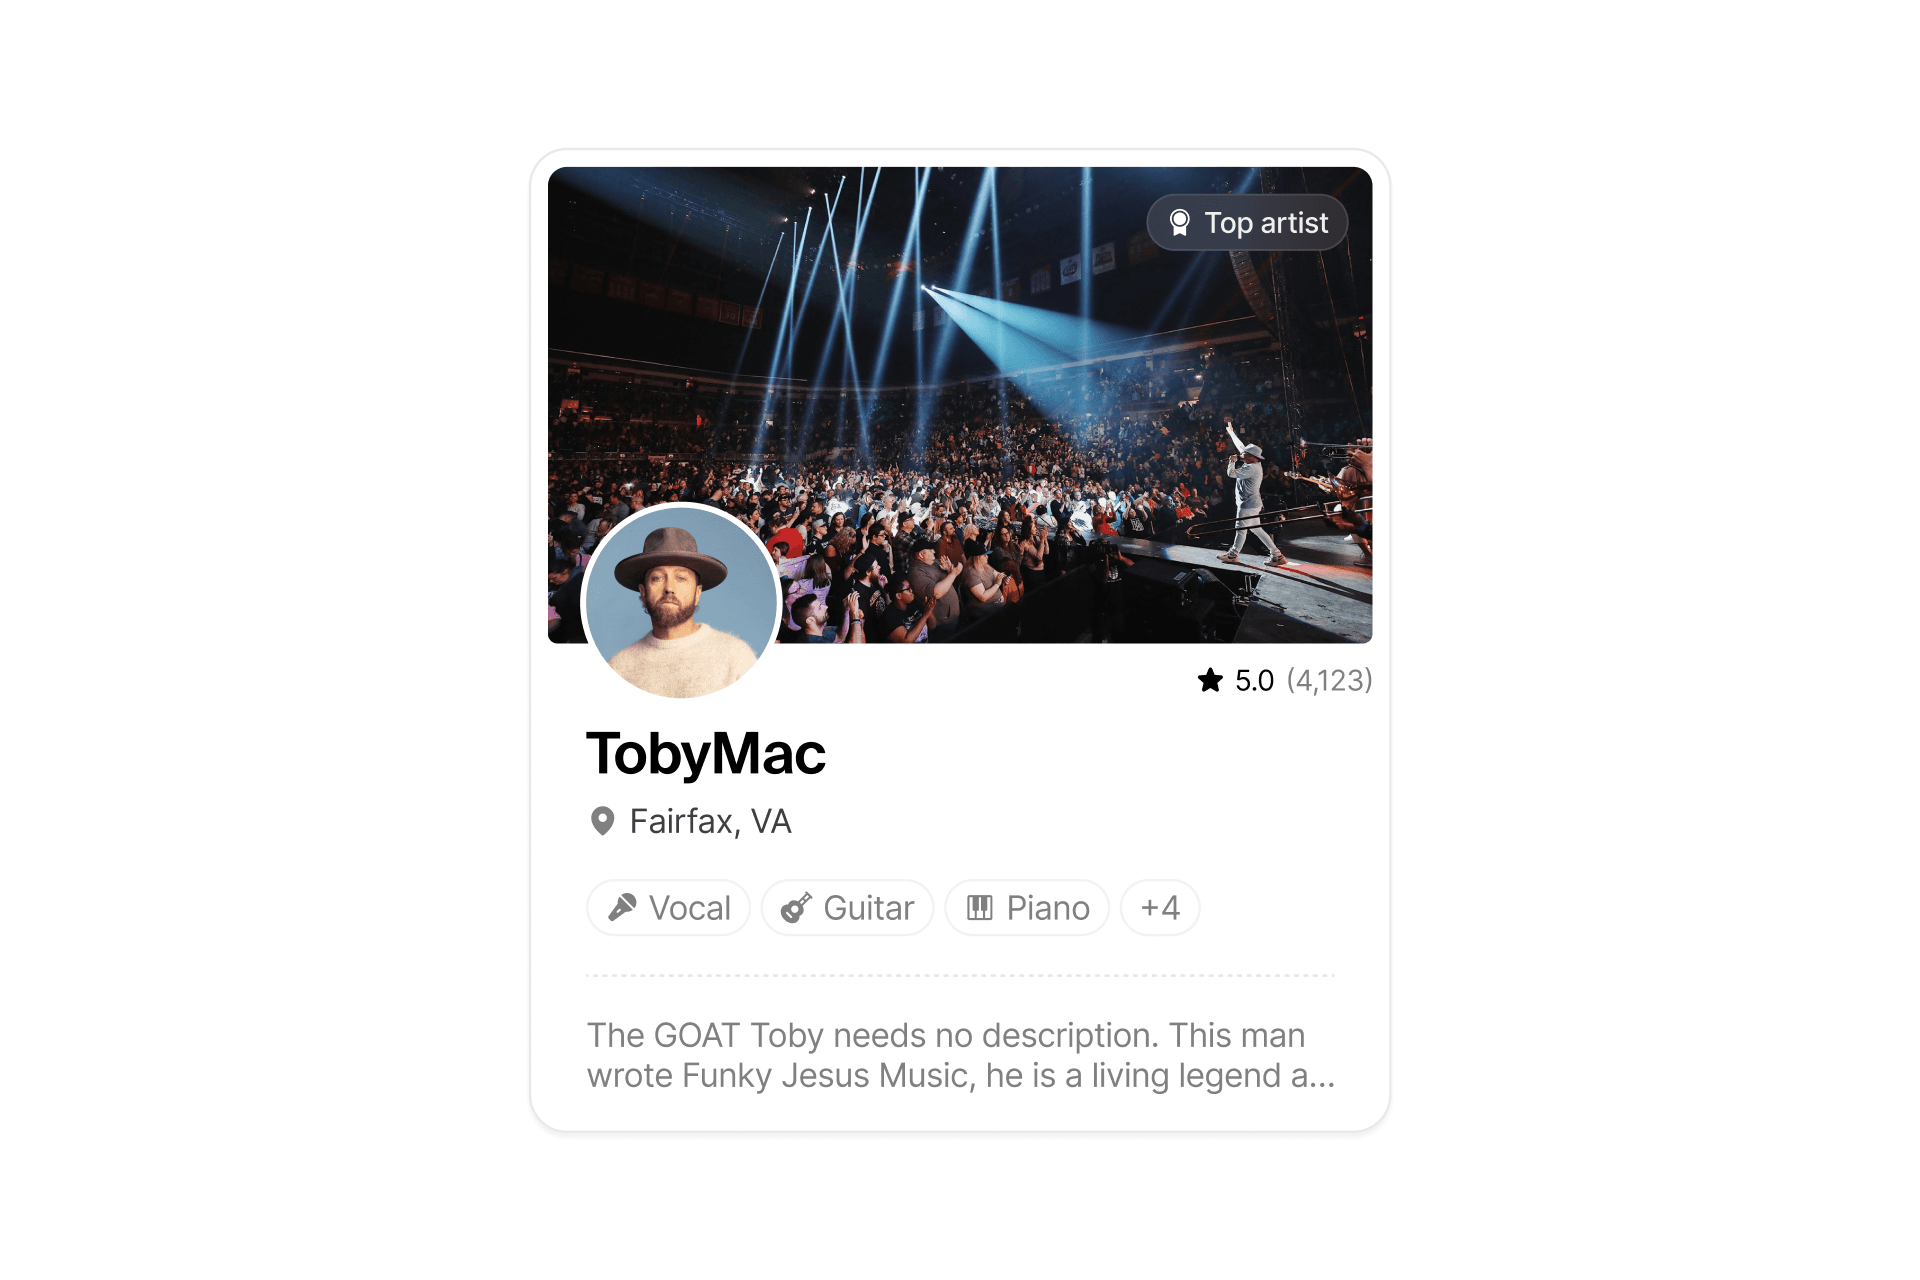1920x1280 pixels.
Task: Select the Top artist badge
Action: (x=1247, y=222)
